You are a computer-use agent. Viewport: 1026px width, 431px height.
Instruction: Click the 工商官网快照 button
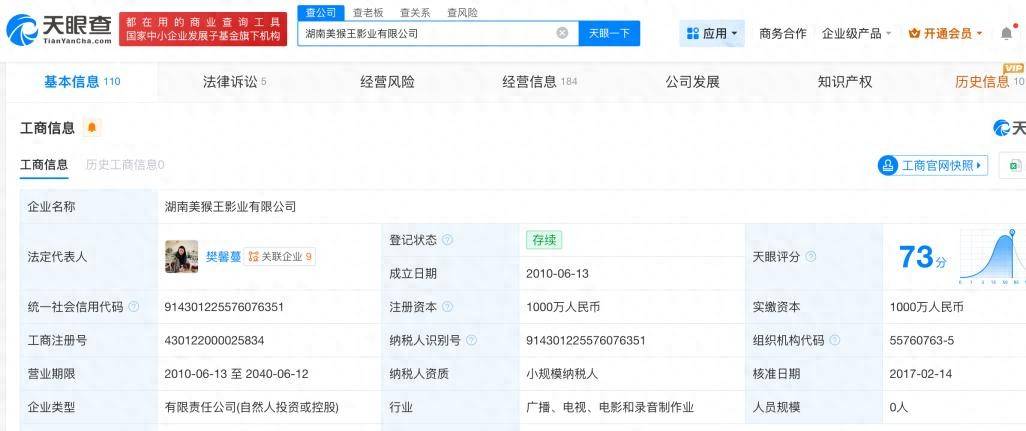pyautogui.click(x=932, y=165)
